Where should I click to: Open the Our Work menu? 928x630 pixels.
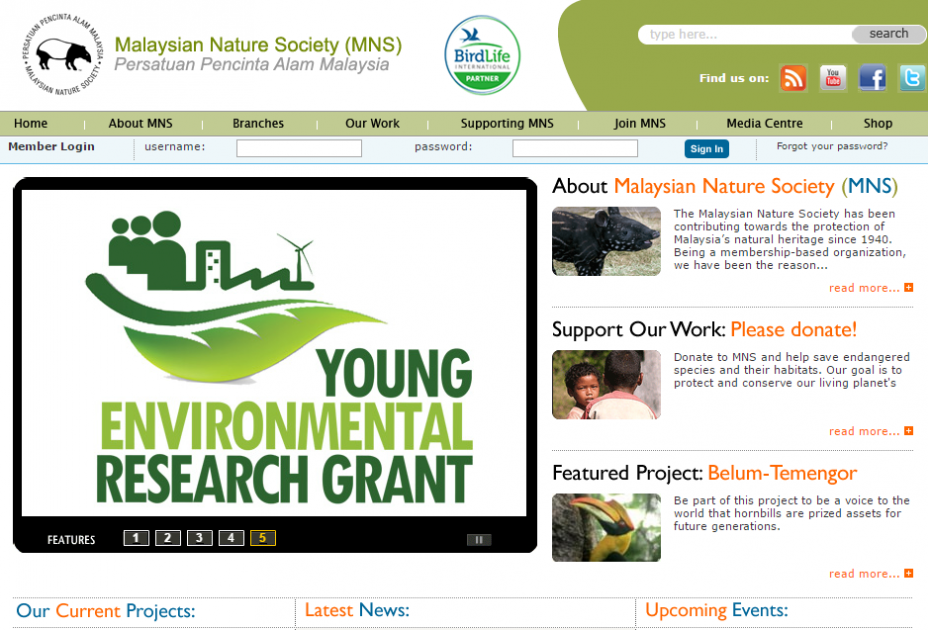click(372, 123)
